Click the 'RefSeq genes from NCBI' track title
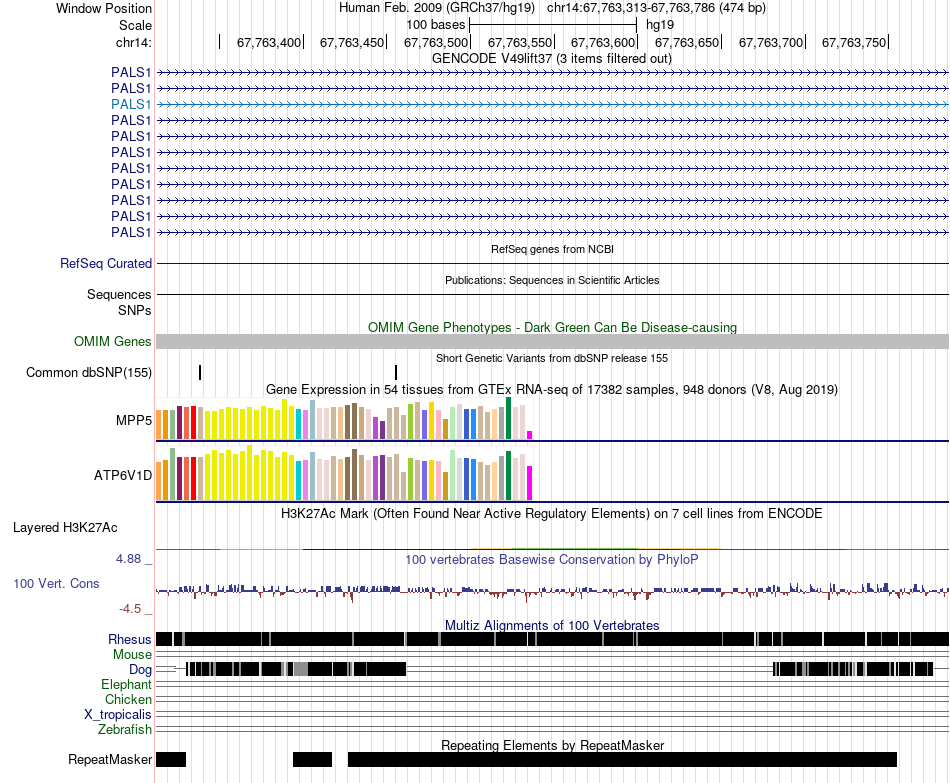The width and height of the screenshot is (950, 783). tap(552, 249)
